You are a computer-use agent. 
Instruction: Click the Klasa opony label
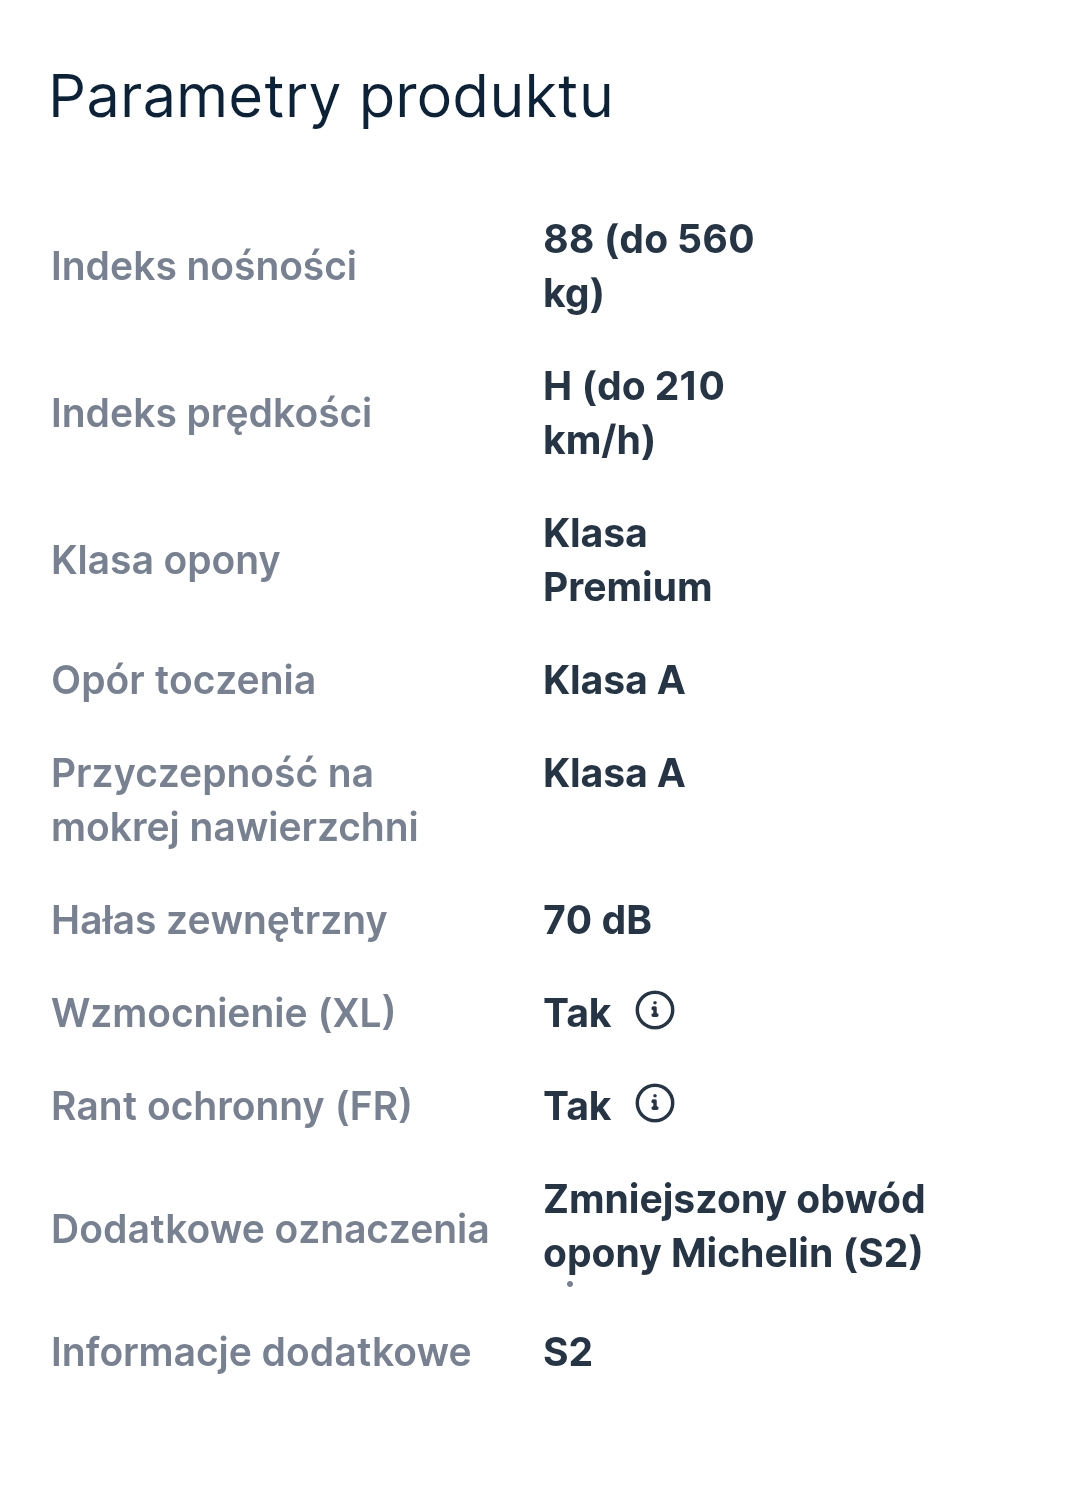[166, 560]
